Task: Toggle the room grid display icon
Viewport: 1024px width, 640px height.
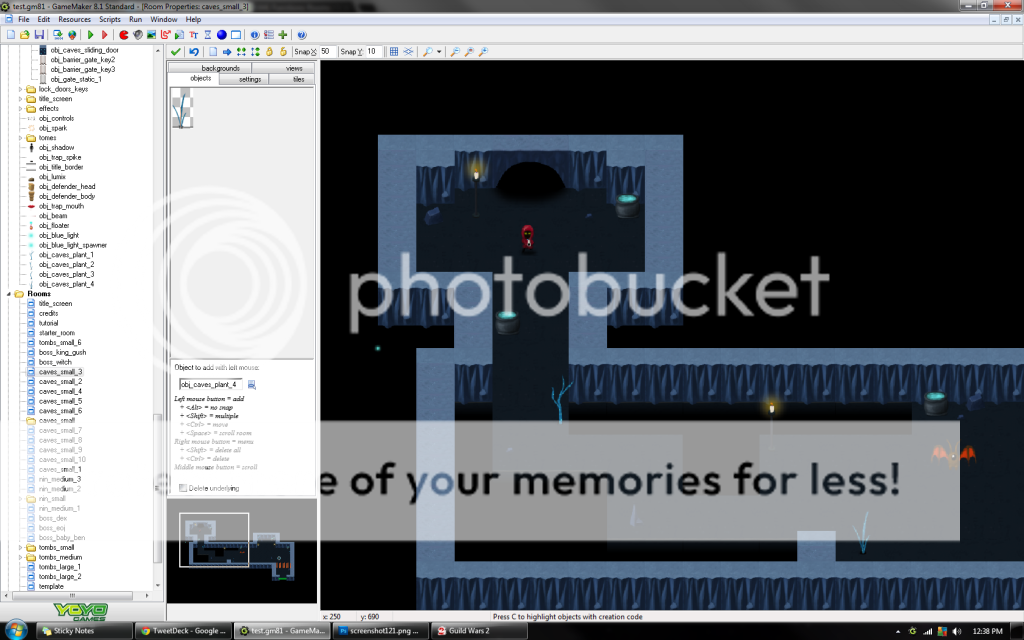Action: [x=394, y=51]
